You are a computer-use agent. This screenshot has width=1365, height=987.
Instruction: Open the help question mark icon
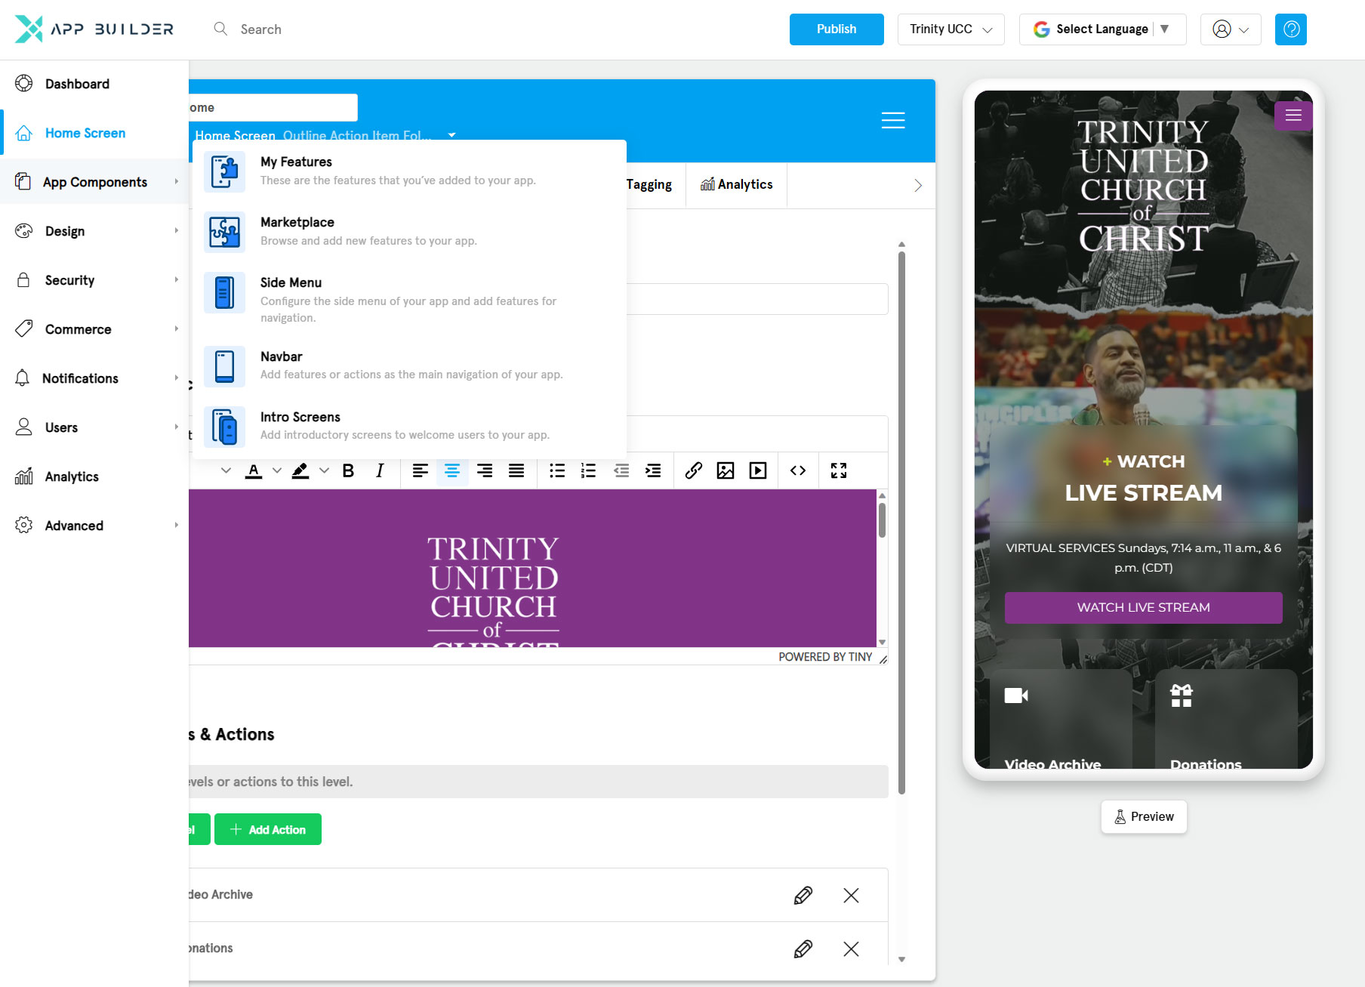1291,29
